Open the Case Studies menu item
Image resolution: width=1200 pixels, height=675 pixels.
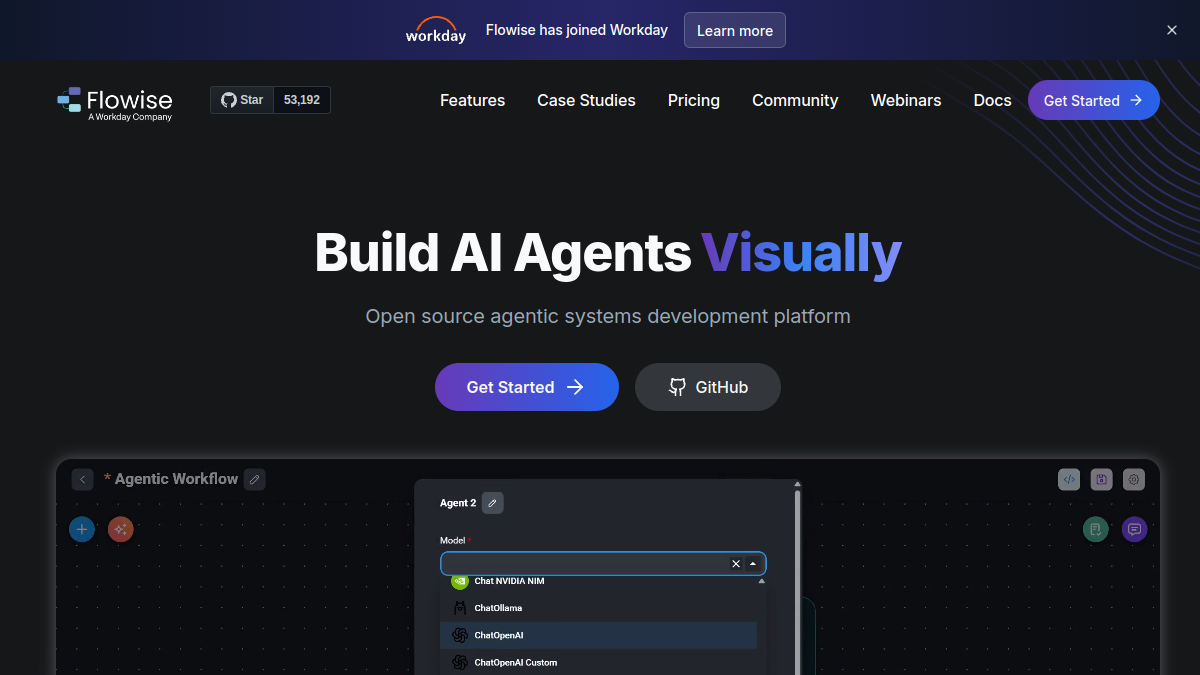pos(586,100)
